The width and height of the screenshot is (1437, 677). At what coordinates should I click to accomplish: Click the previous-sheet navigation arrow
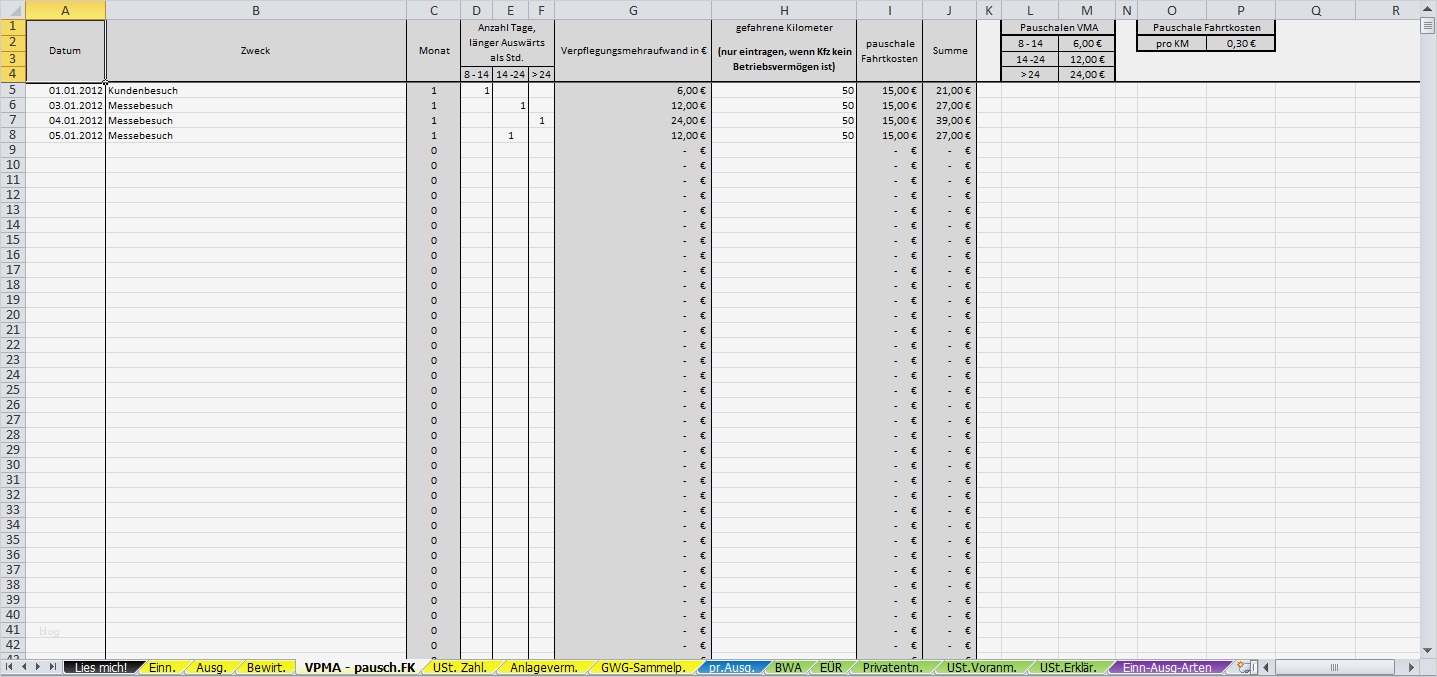[x=26, y=666]
